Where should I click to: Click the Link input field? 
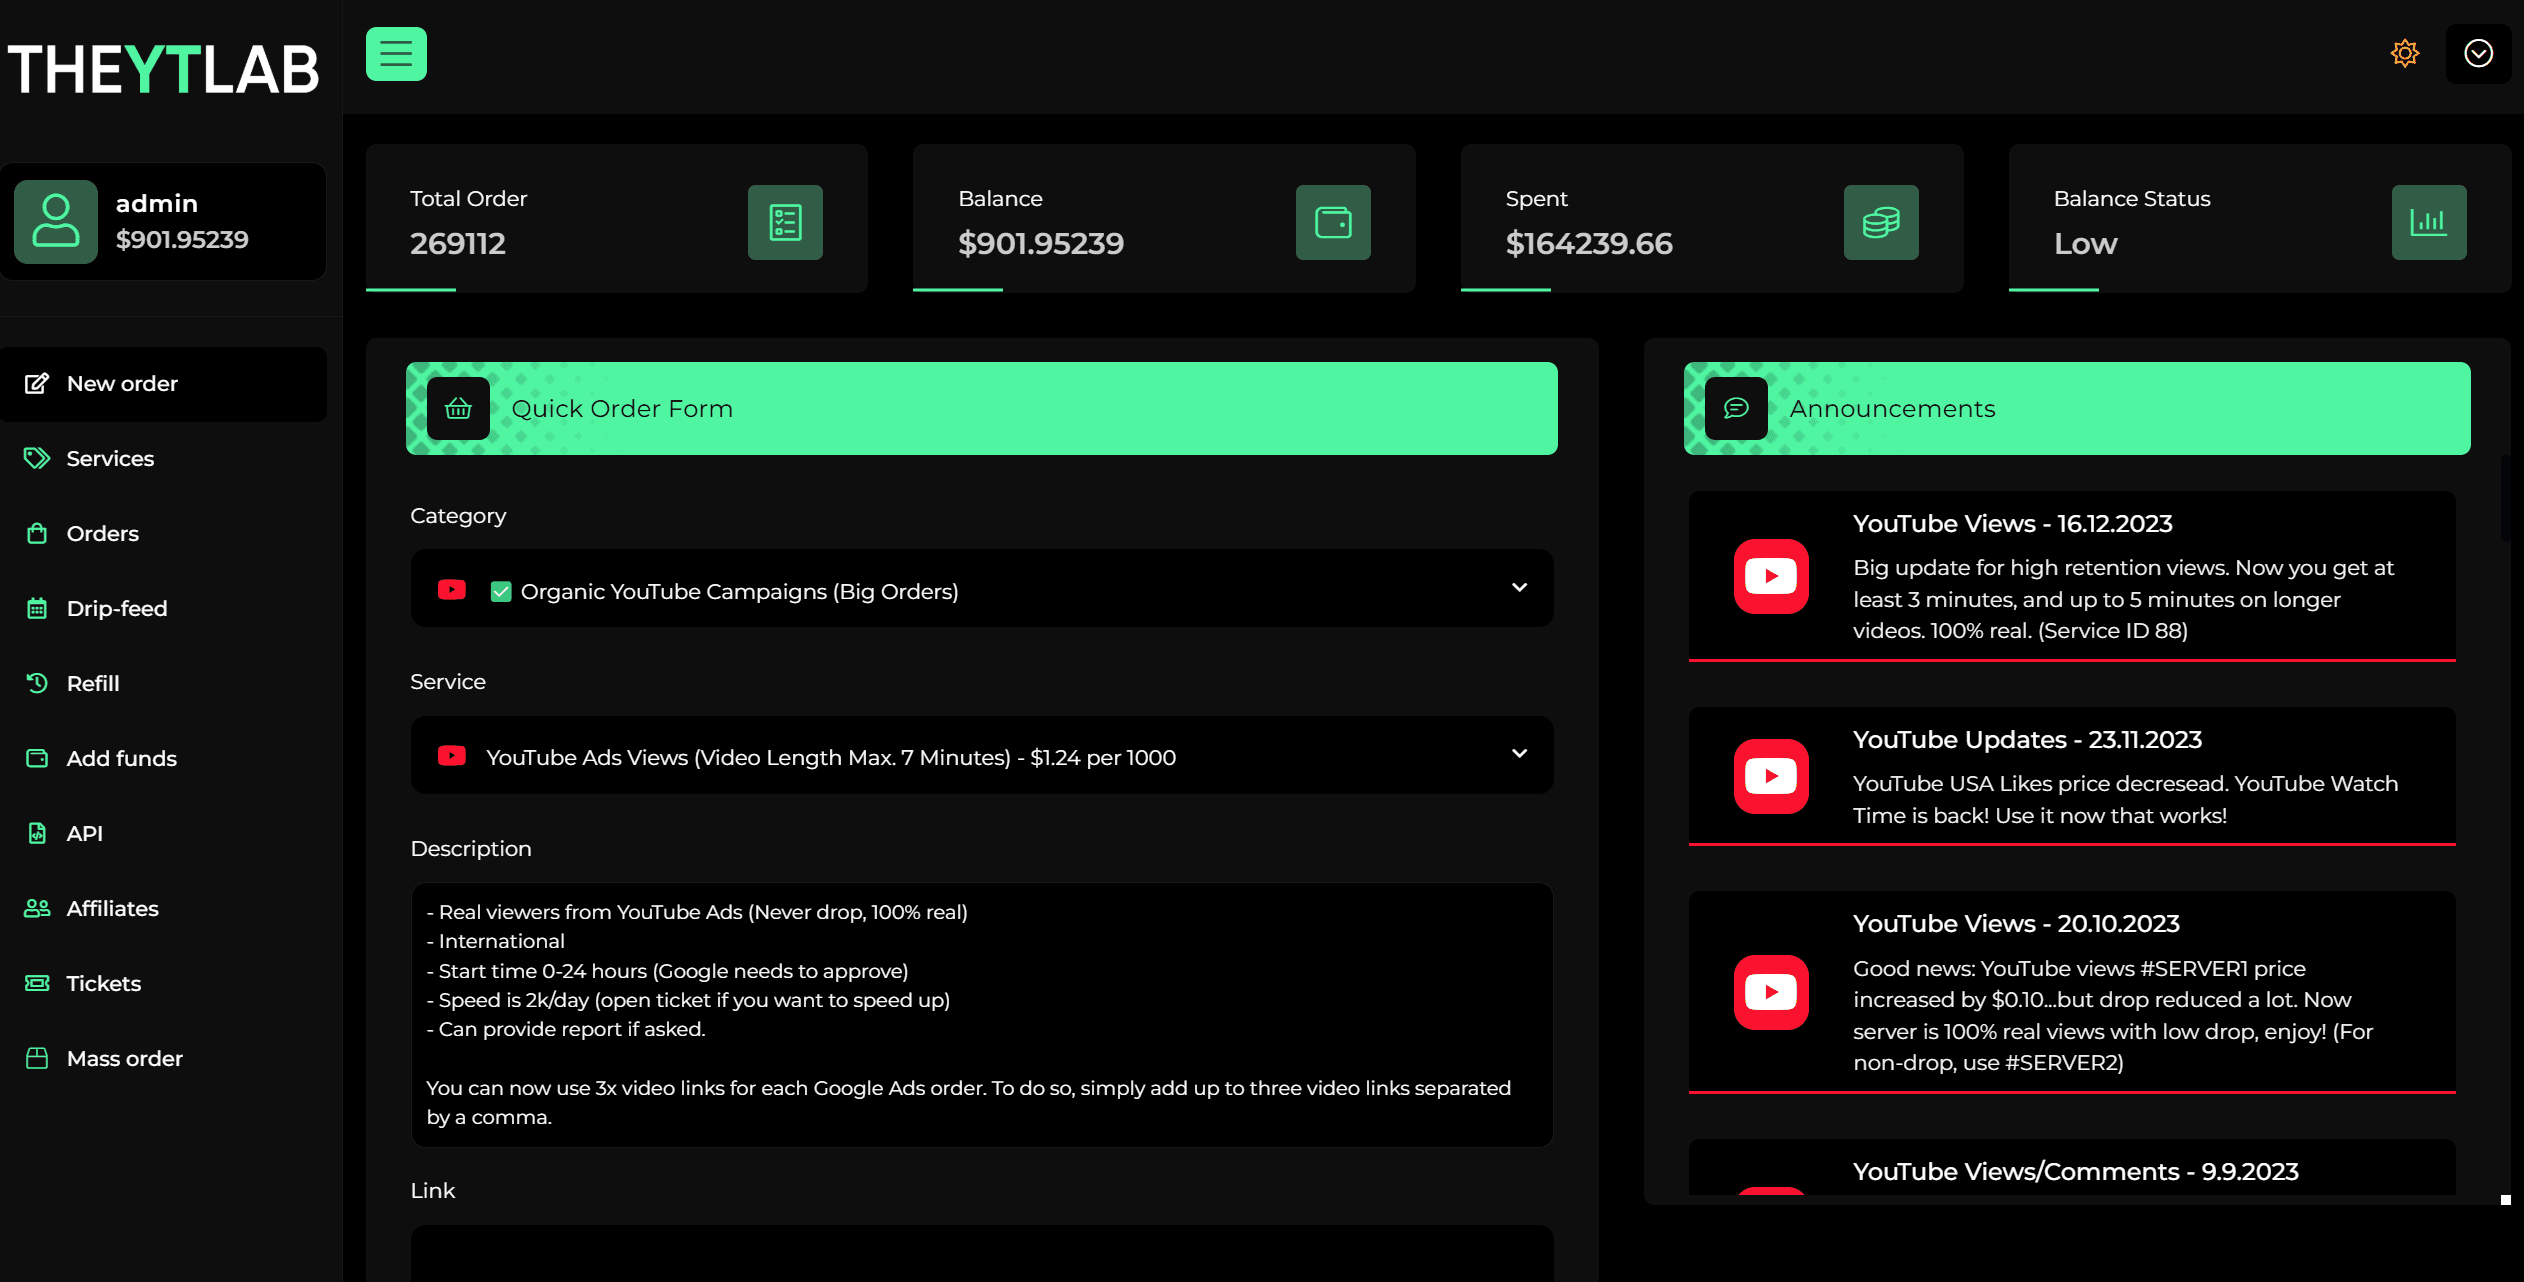click(981, 1252)
